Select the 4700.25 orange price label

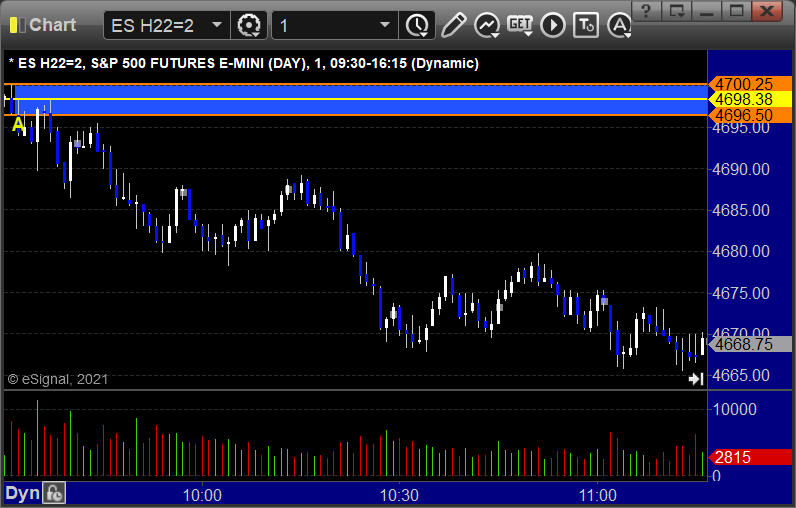coord(750,84)
